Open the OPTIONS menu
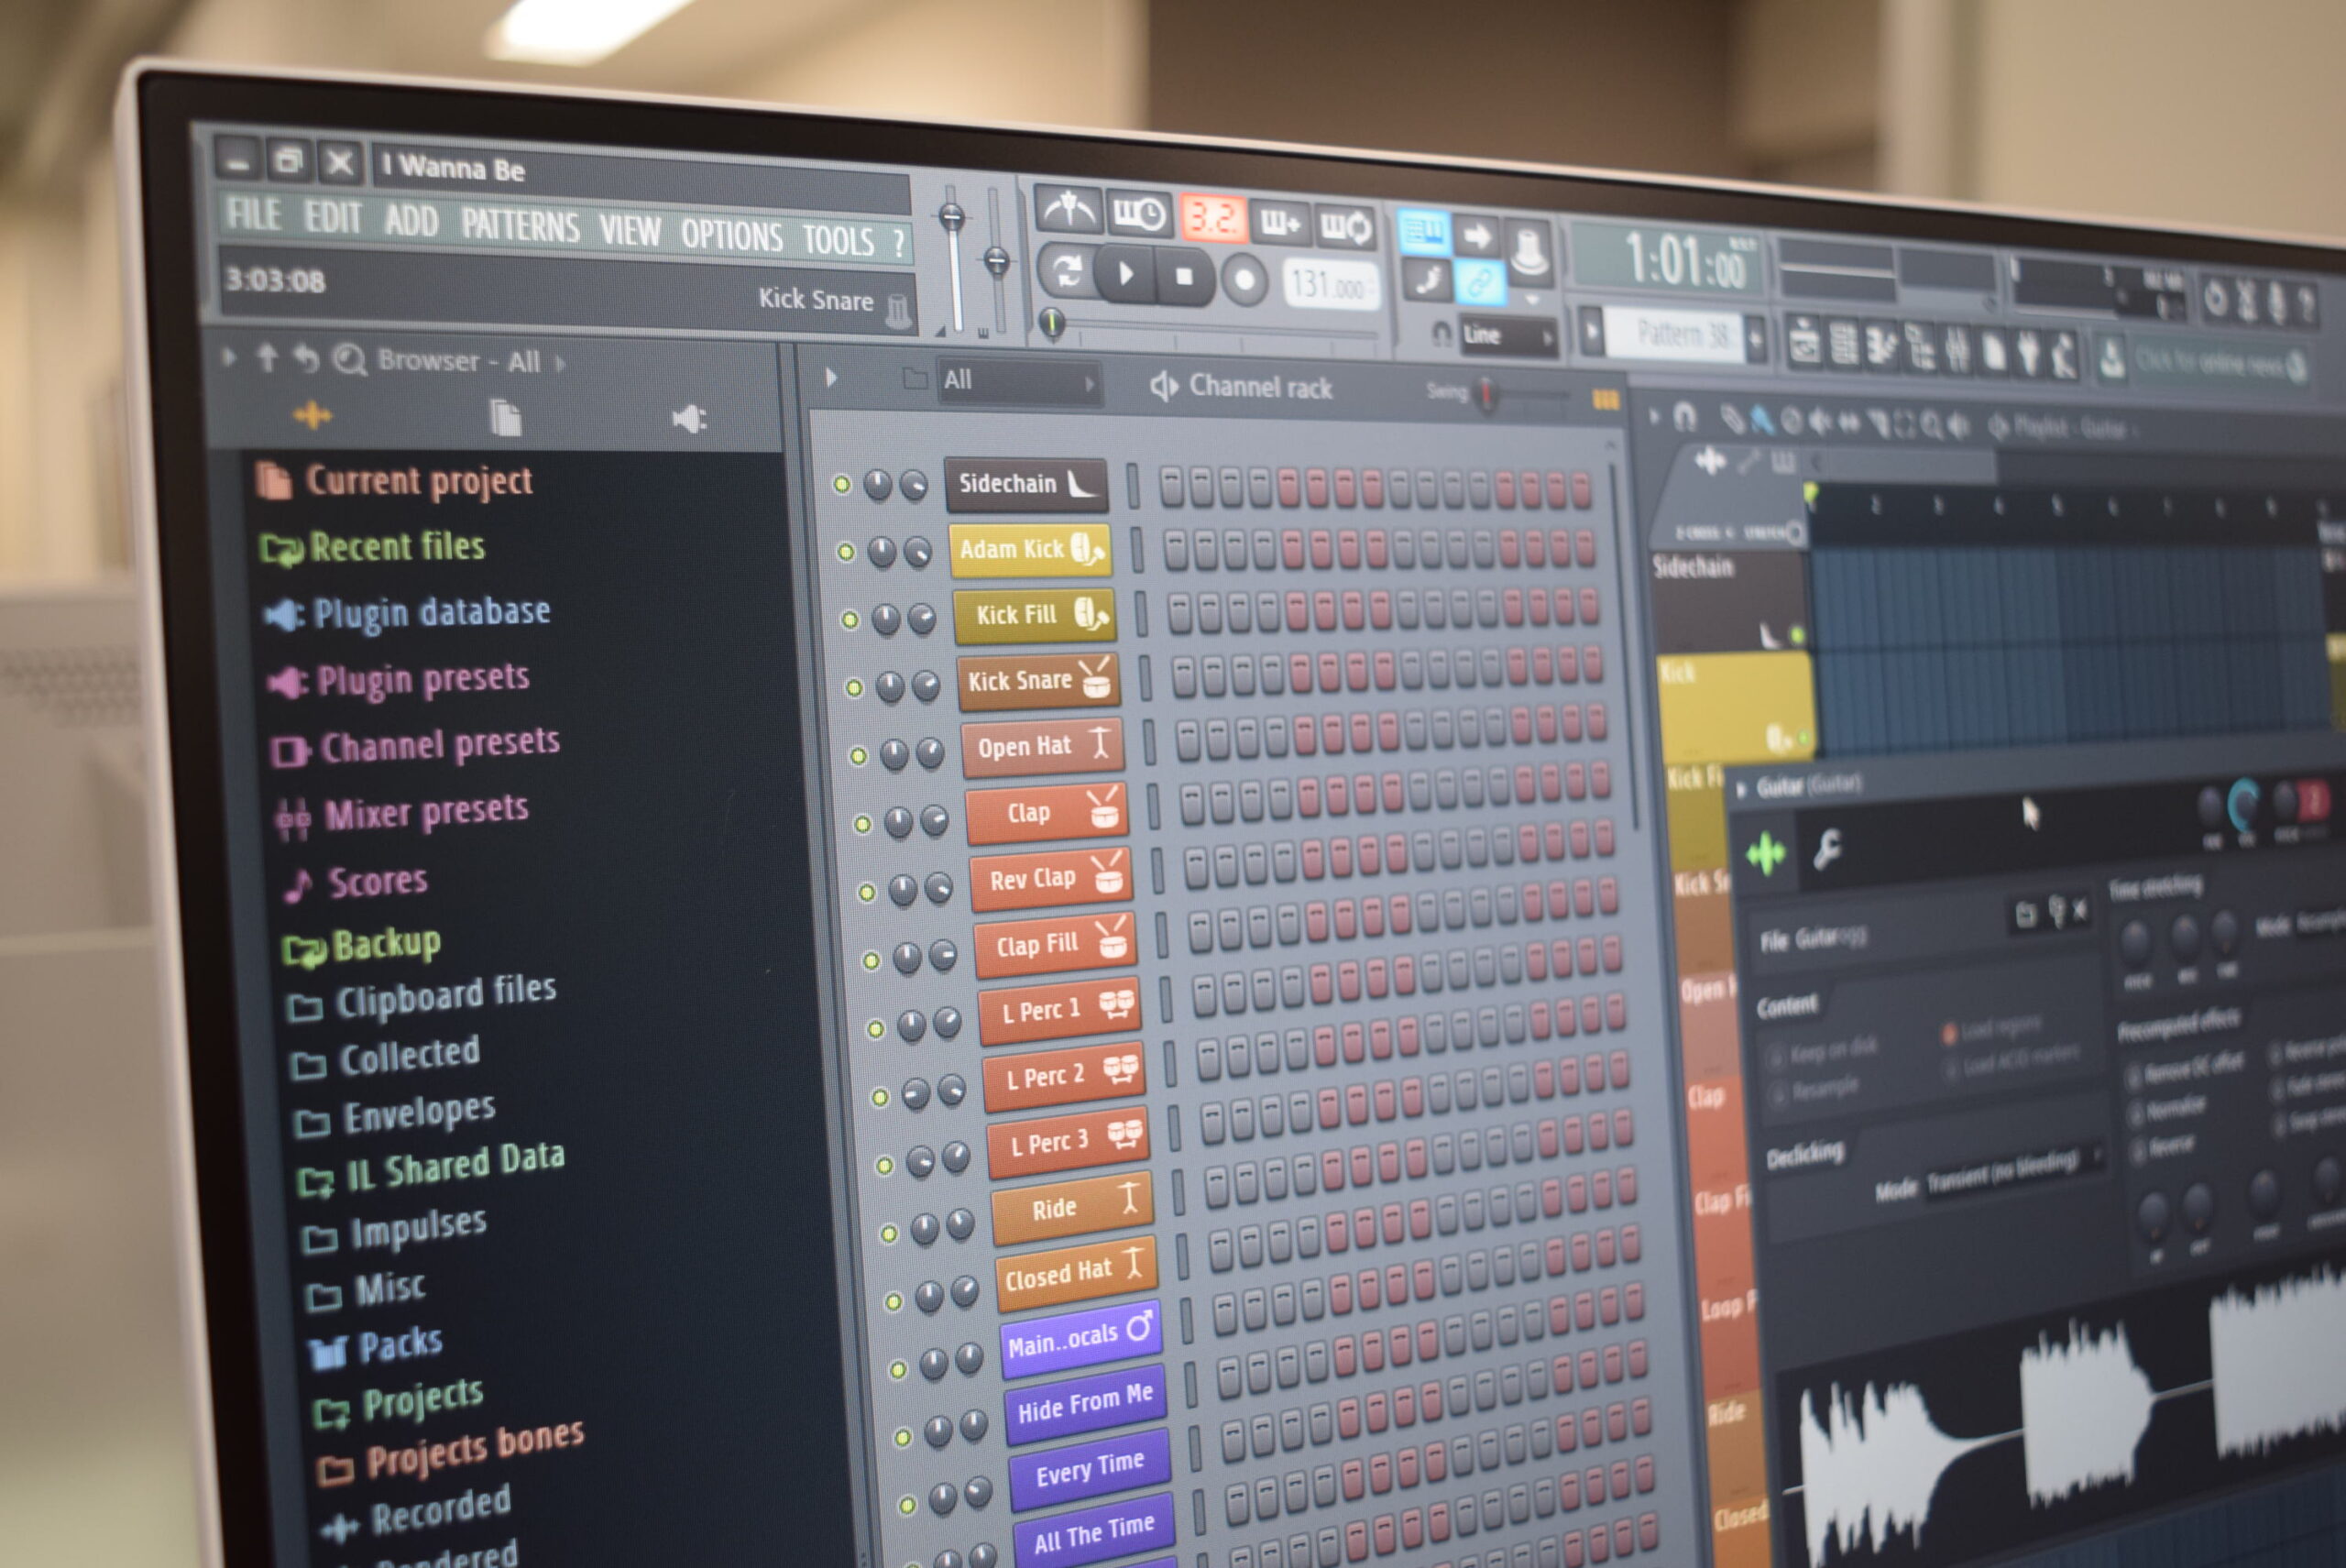The width and height of the screenshot is (2346, 1568). (x=731, y=236)
